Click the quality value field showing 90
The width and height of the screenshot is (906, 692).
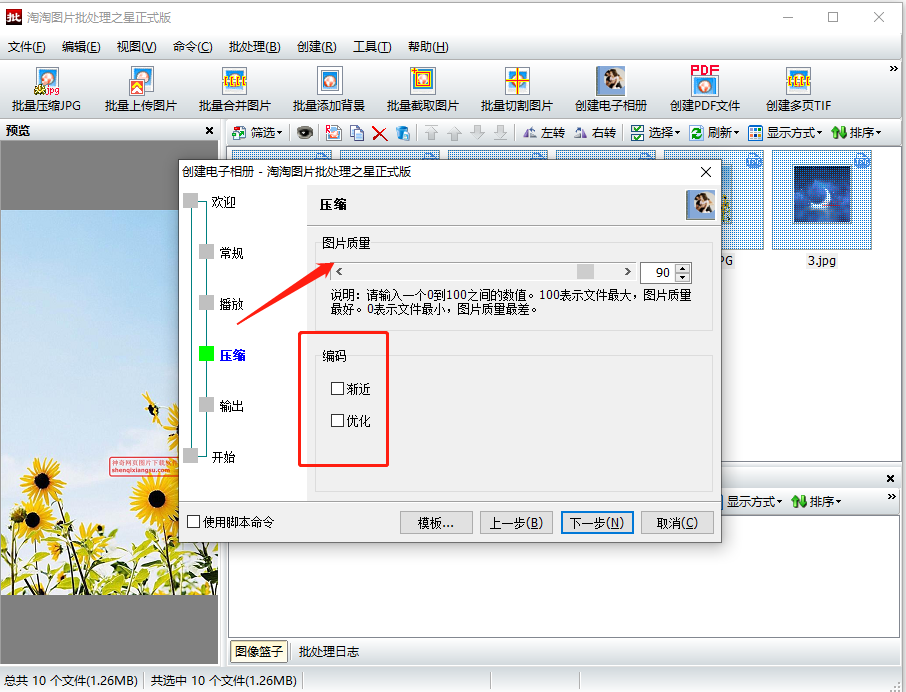[x=658, y=273]
